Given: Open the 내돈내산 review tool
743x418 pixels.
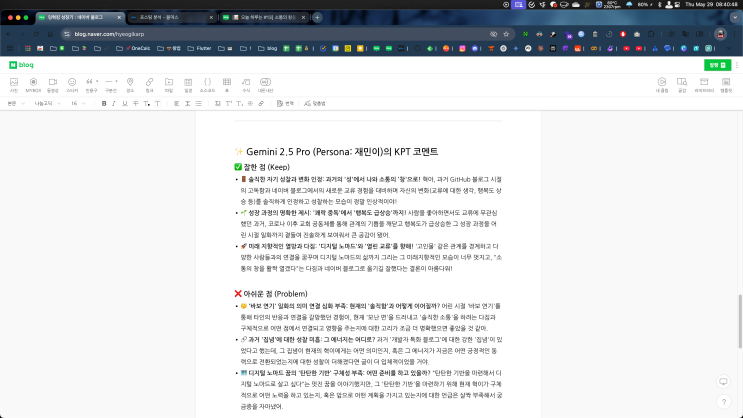Looking at the screenshot, I should 265,85.
